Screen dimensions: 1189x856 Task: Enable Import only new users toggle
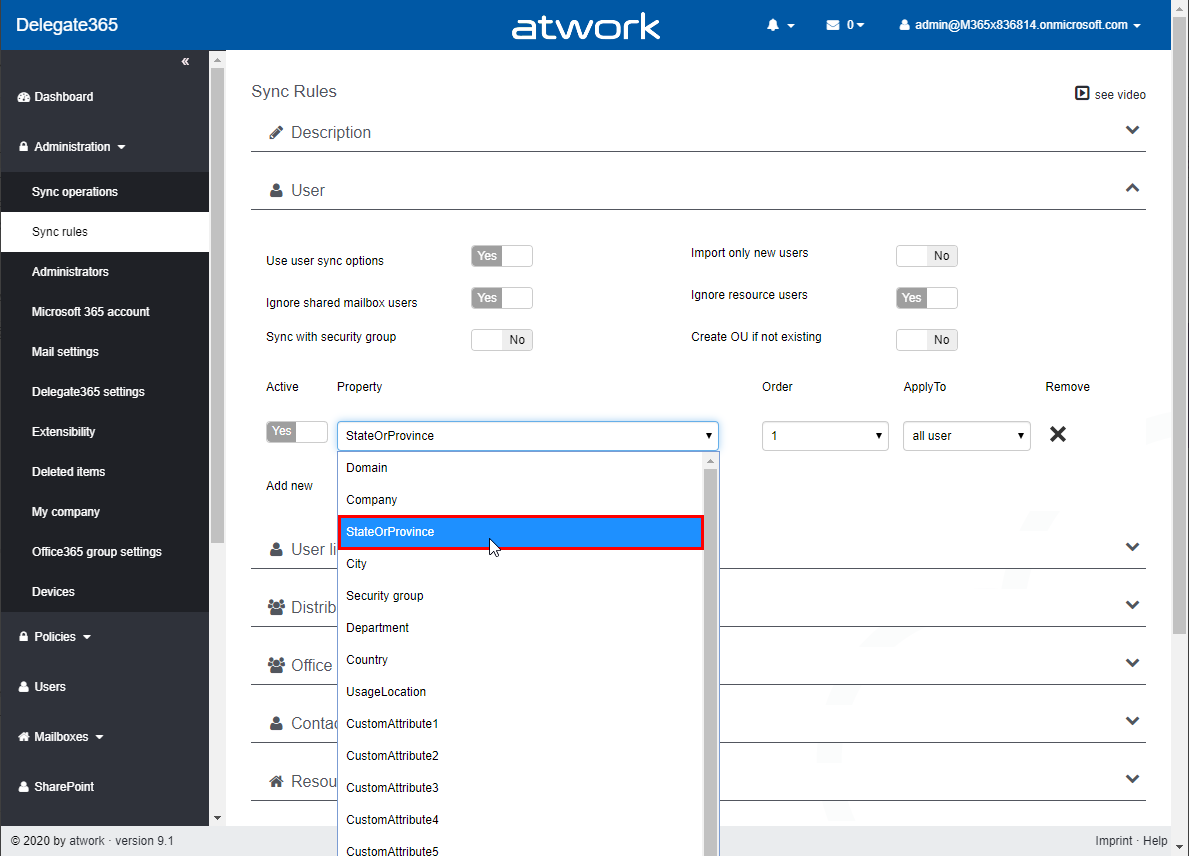tap(926, 256)
